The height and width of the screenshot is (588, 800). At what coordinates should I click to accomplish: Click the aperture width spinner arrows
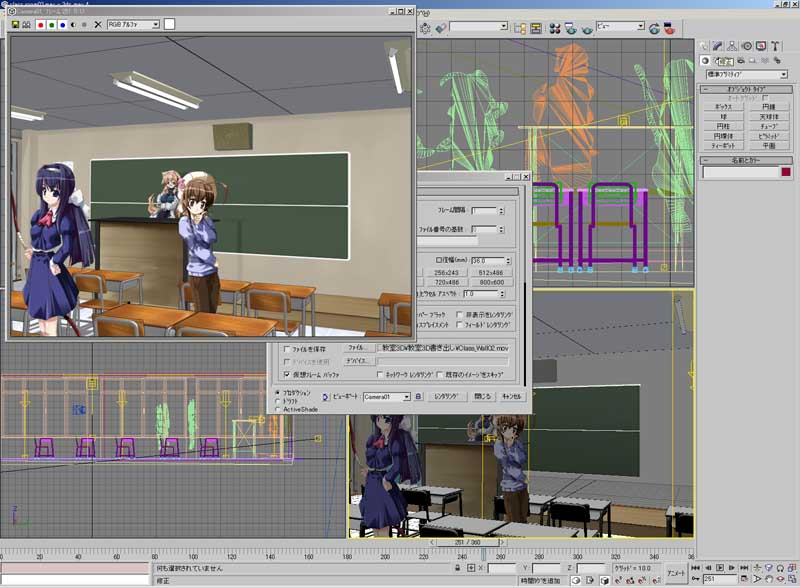point(508,261)
